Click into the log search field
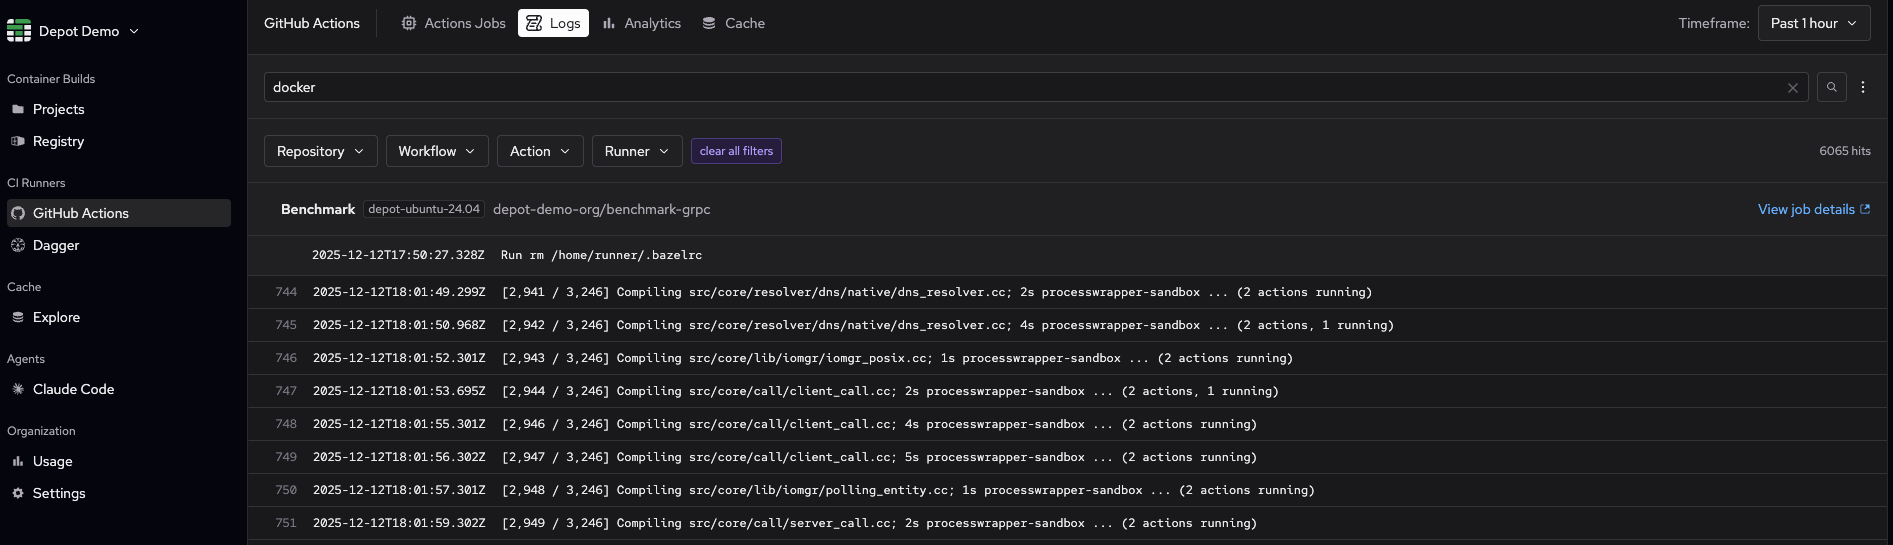Image resolution: width=1893 pixels, height=545 pixels. [x=1020, y=87]
